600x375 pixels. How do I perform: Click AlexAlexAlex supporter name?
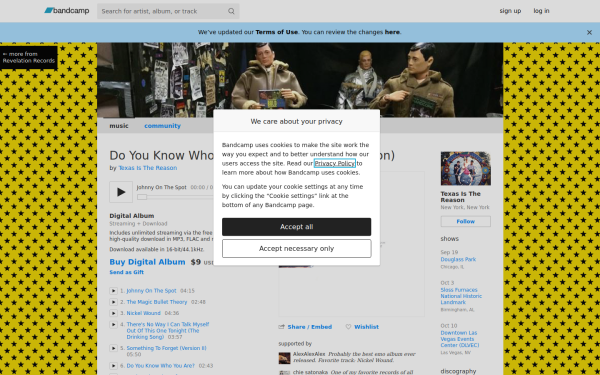pyautogui.click(x=309, y=354)
